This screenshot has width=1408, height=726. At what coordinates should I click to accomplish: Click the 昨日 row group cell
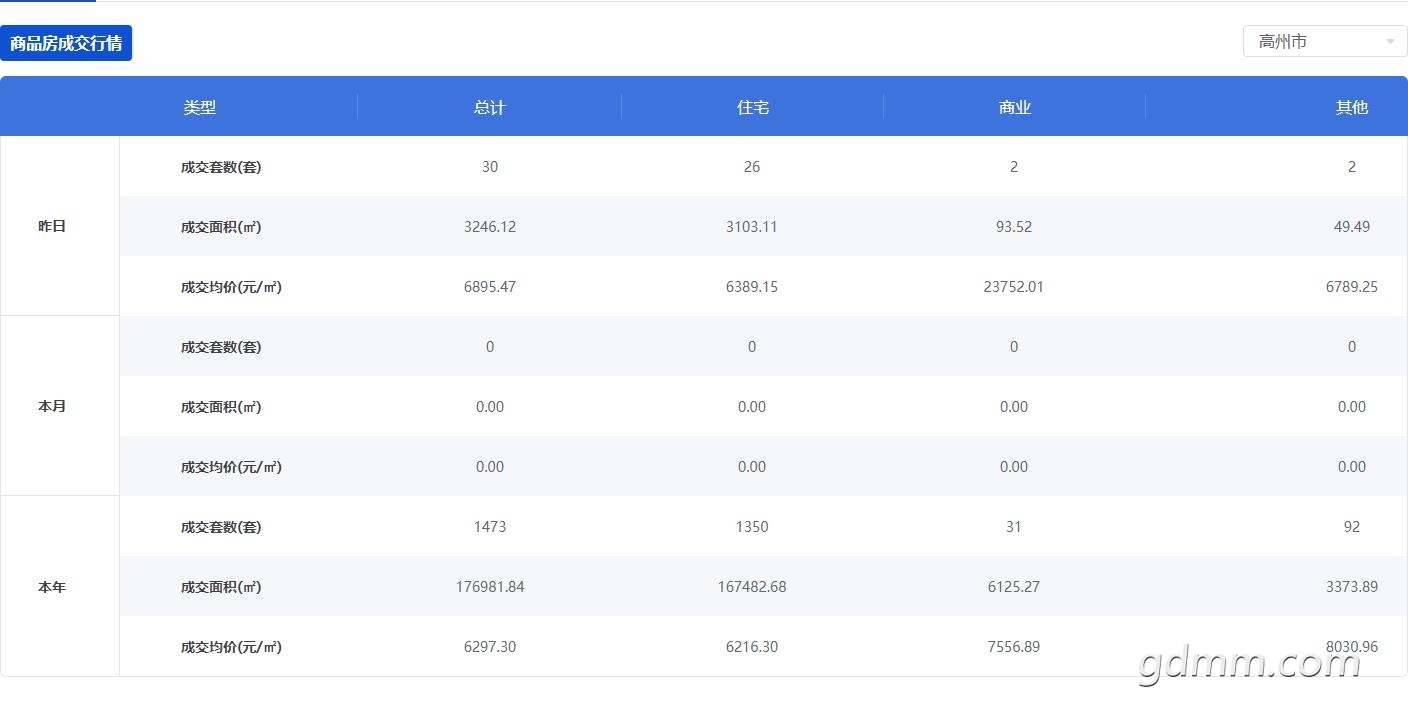pyautogui.click(x=60, y=226)
